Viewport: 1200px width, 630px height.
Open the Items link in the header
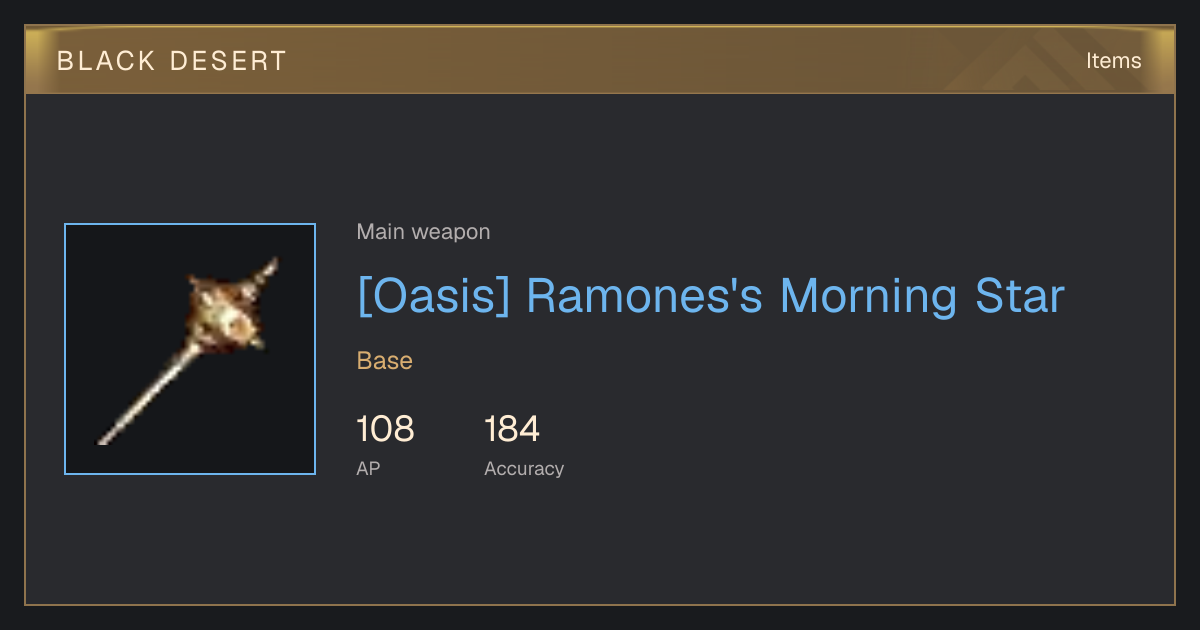[x=1113, y=61]
